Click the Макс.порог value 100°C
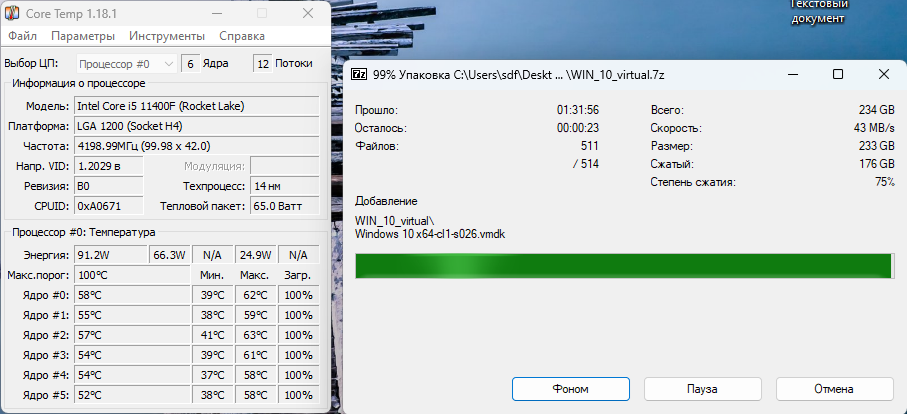 [132, 275]
